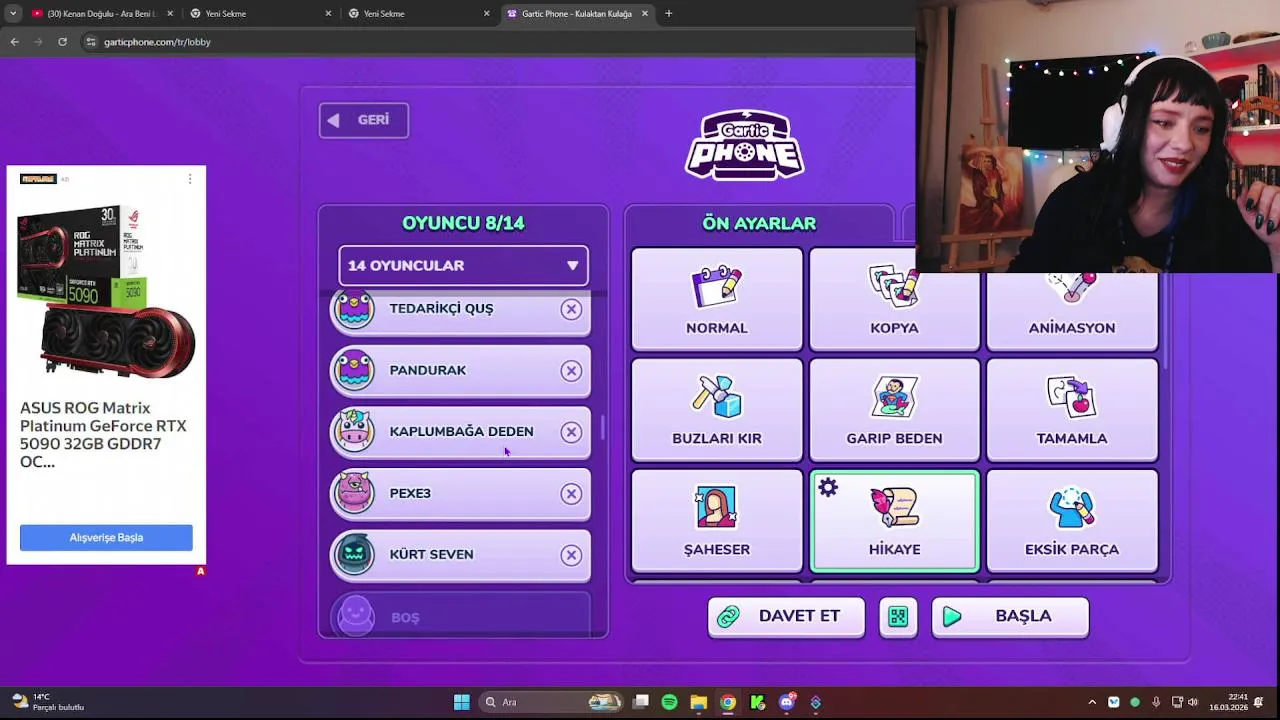Image resolution: width=1280 pixels, height=720 pixels.
Task: Open clock and date panel
Action: point(1229,702)
